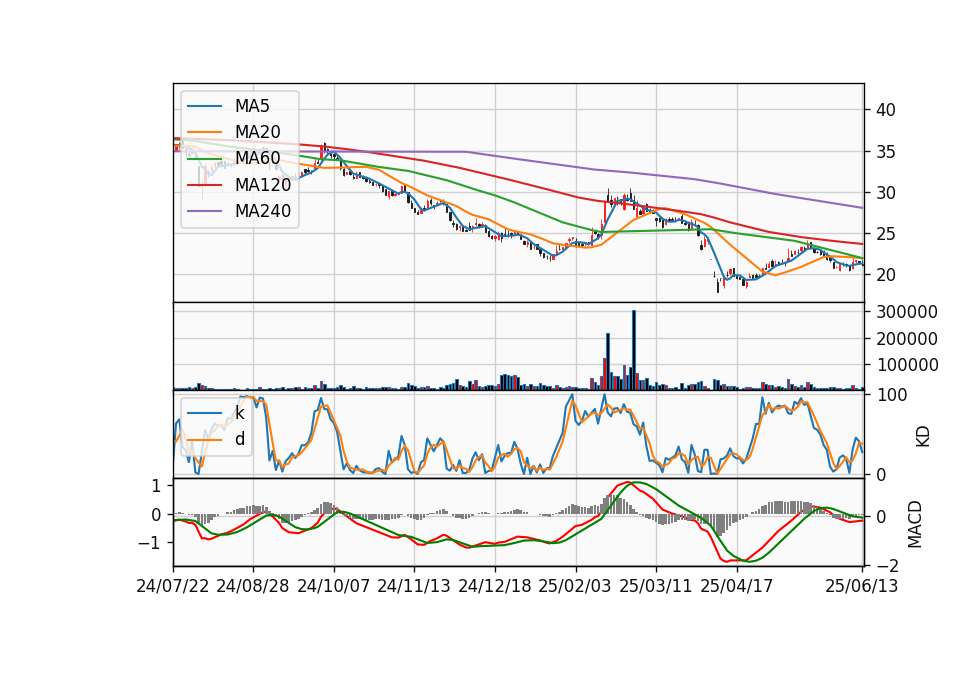This screenshot has height=690, width=960.
Task: Click the green MA60 legend line
Action: click(204, 159)
